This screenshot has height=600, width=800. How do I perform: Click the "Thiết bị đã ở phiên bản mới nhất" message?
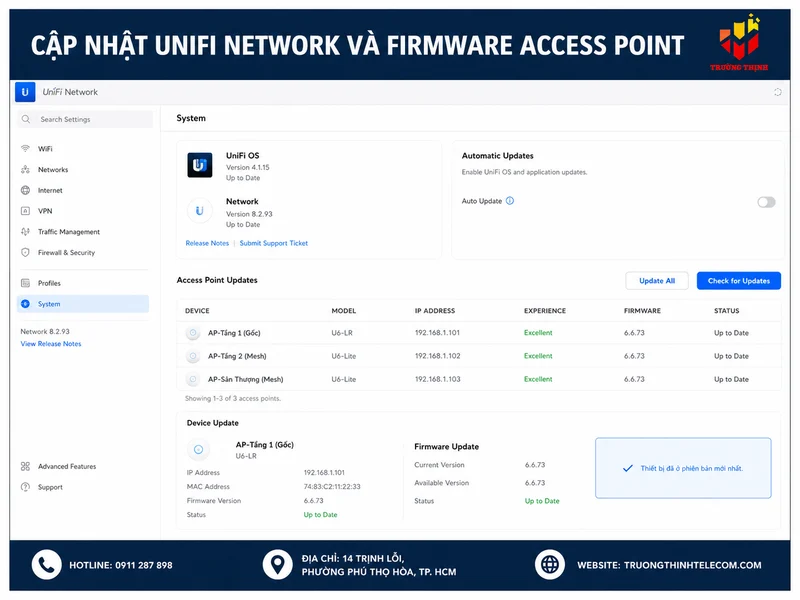tap(692, 468)
